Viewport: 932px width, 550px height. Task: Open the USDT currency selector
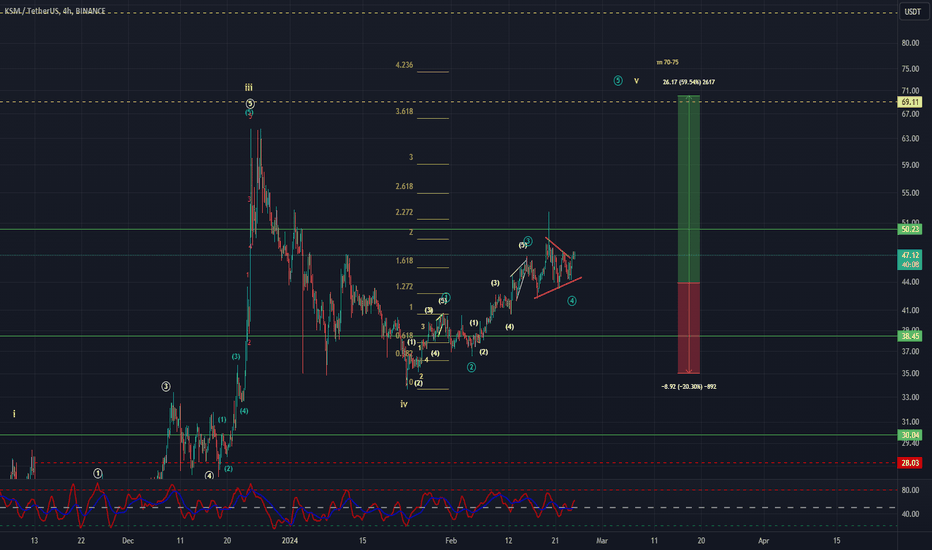pyautogui.click(x=912, y=11)
